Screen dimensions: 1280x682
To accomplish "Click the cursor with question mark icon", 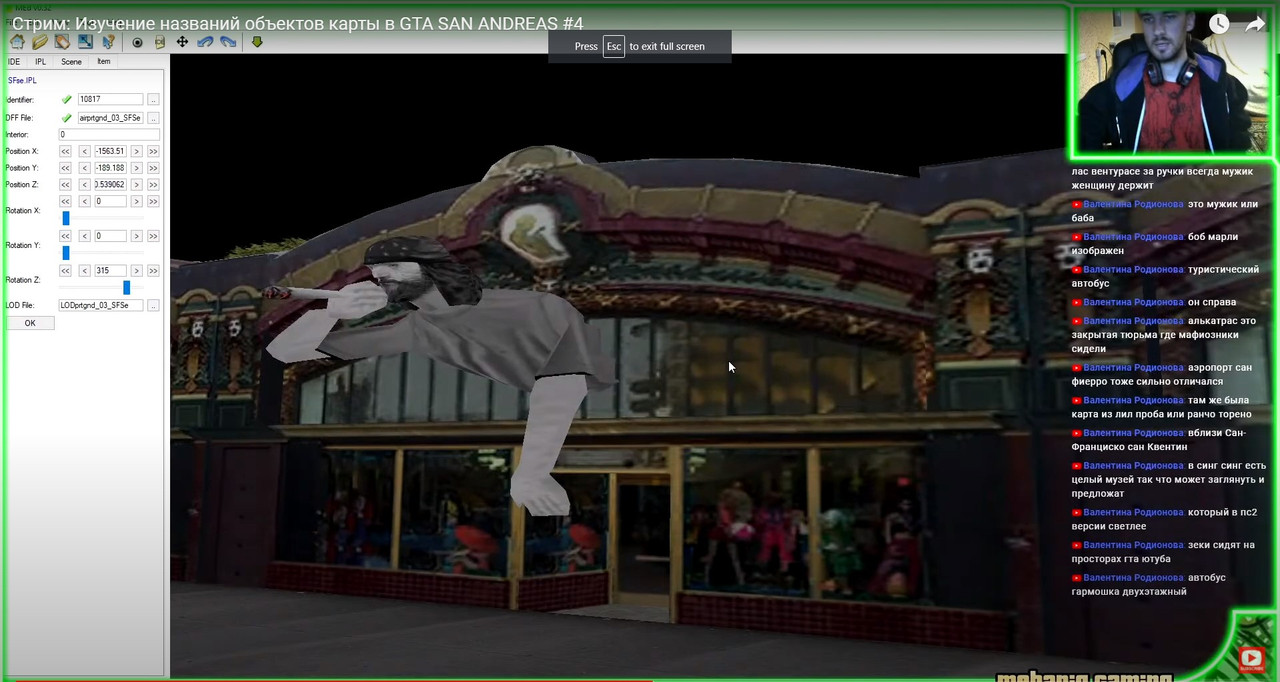I will 108,42.
